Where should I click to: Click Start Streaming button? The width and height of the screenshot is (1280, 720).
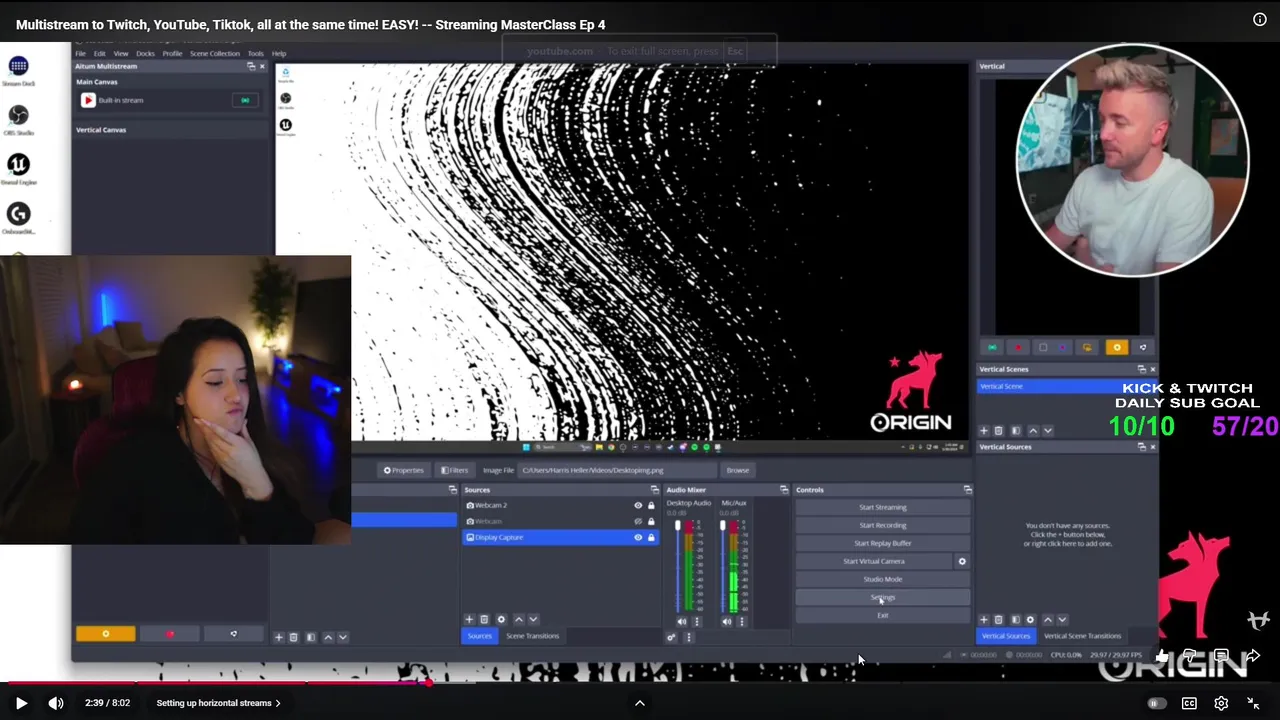tap(882, 507)
